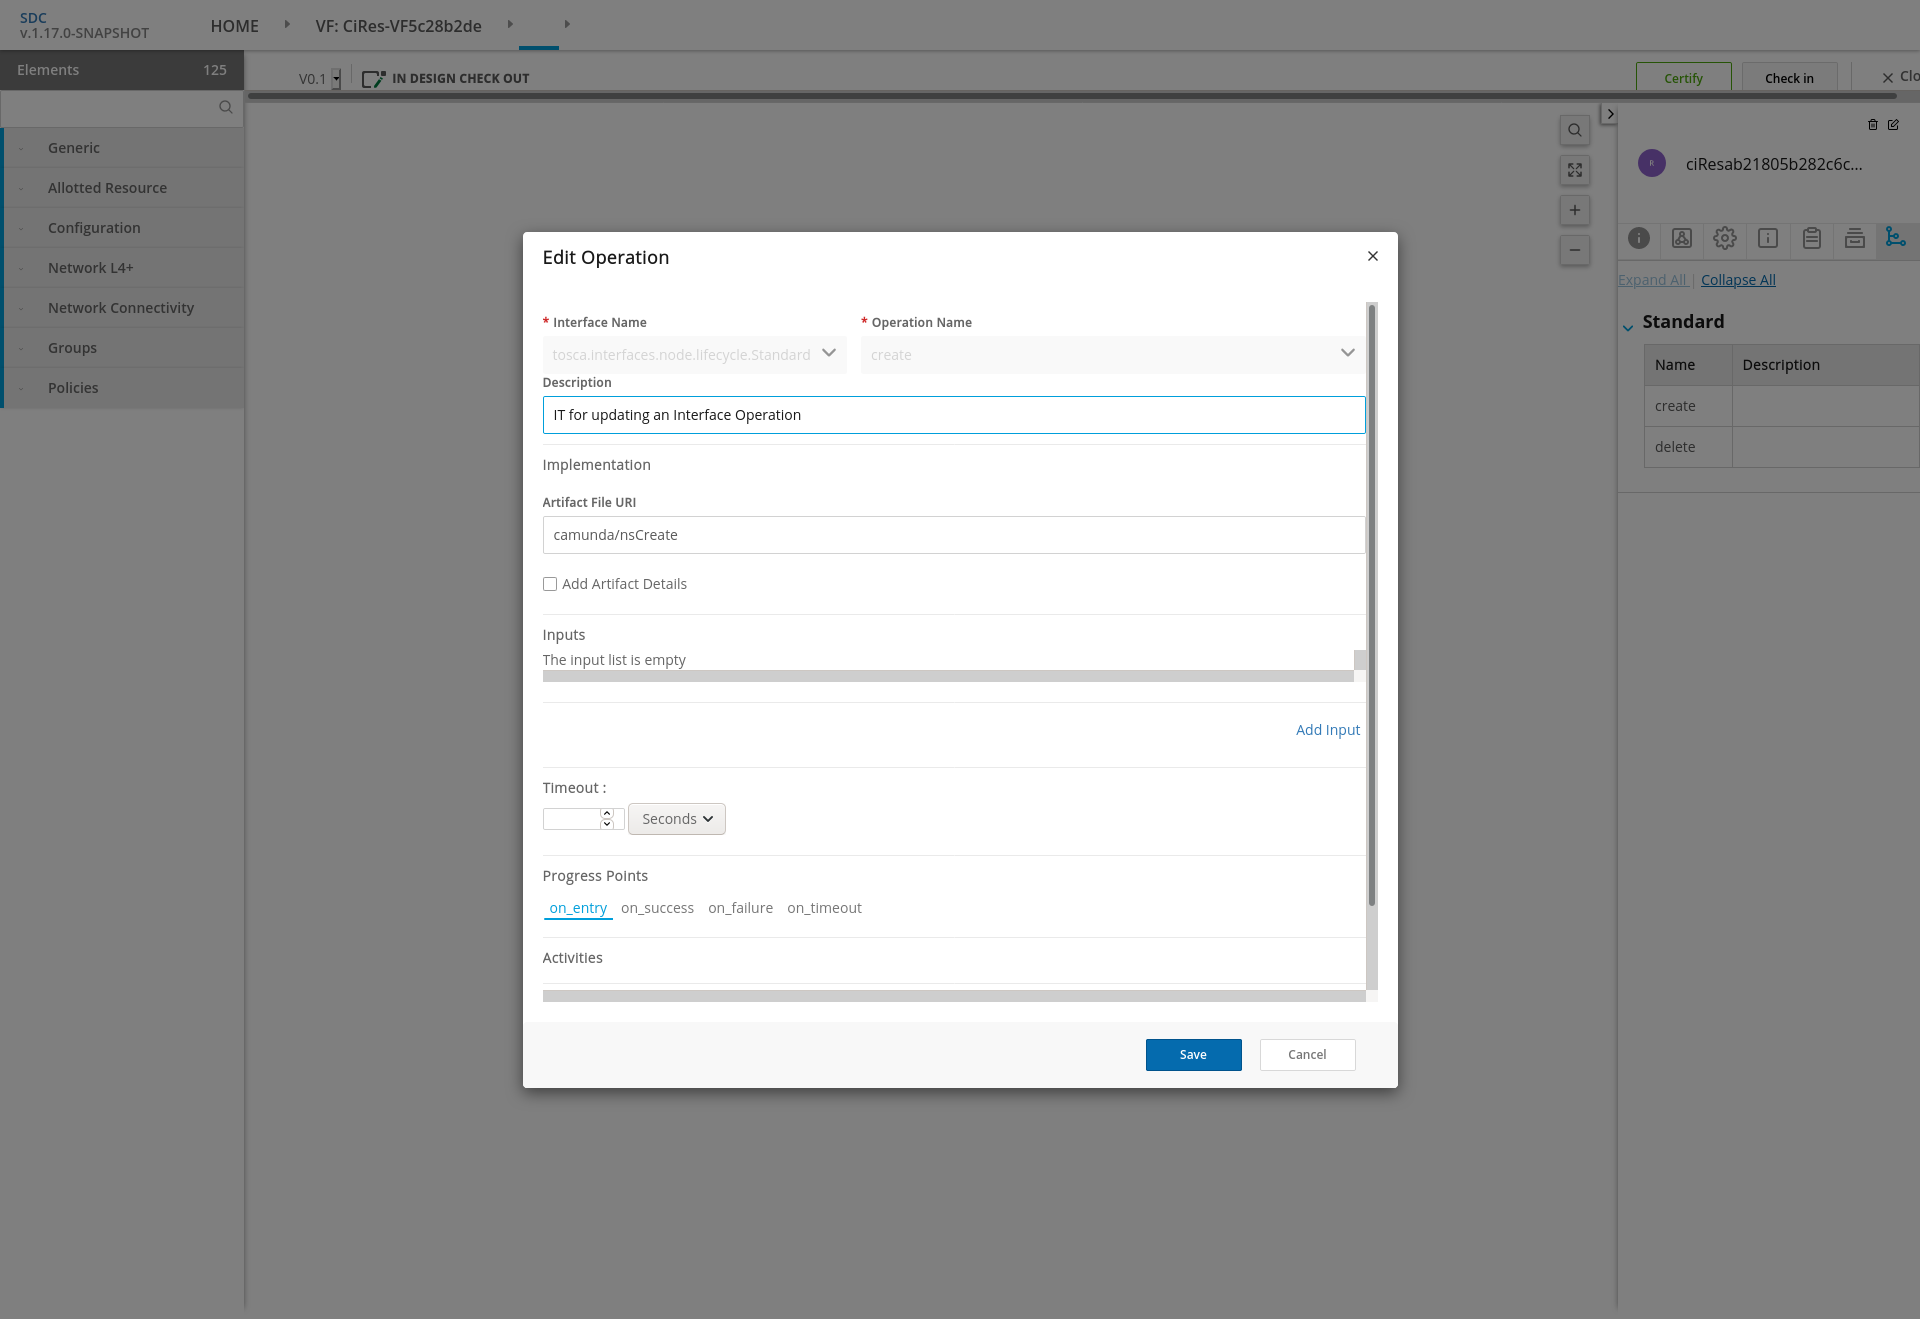Image resolution: width=1920 pixels, height=1319 pixels.
Task: Expand the Groups category
Action: tap(122, 348)
